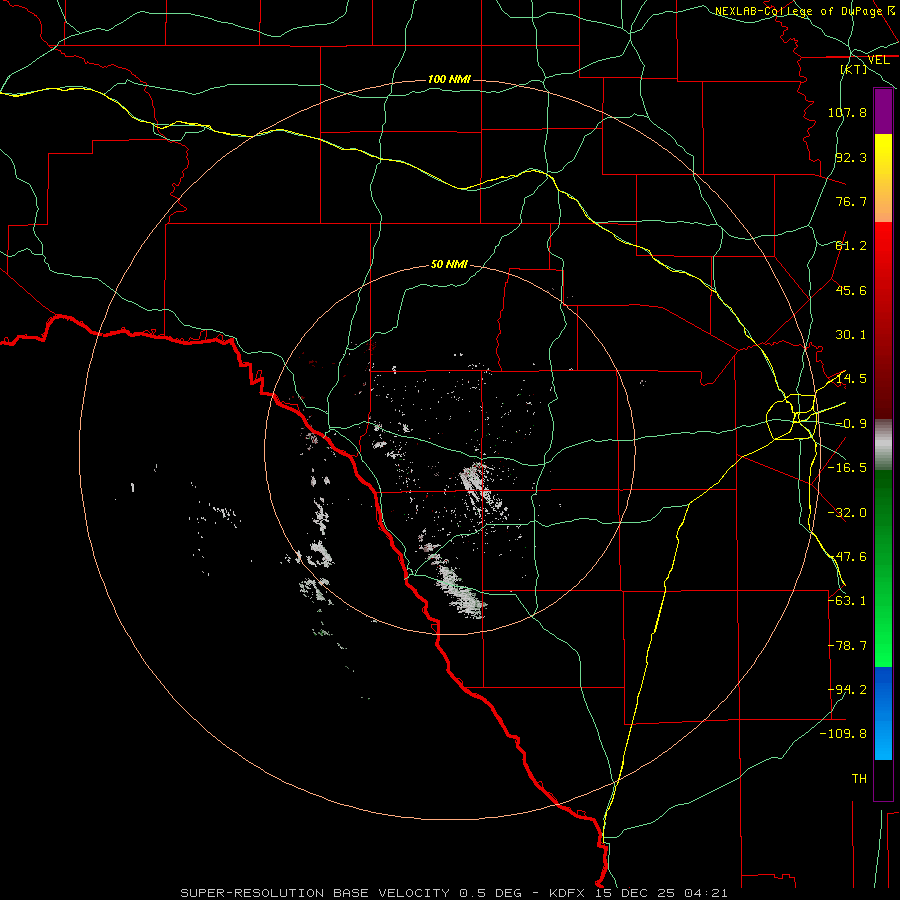Click the 14.5 velocity scale value
Viewport: 900px width, 900px height.
point(851,379)
